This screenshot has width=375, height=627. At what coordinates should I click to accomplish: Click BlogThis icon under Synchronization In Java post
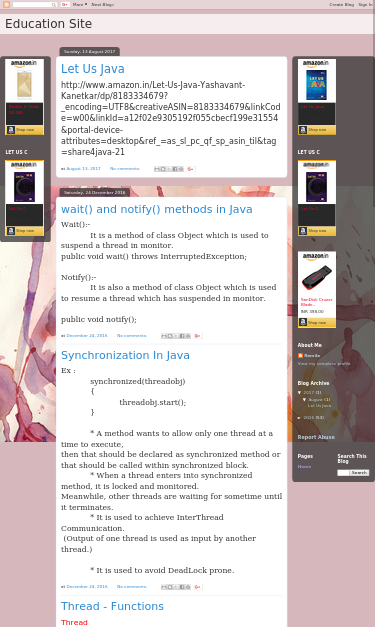[x=170, y=587]
